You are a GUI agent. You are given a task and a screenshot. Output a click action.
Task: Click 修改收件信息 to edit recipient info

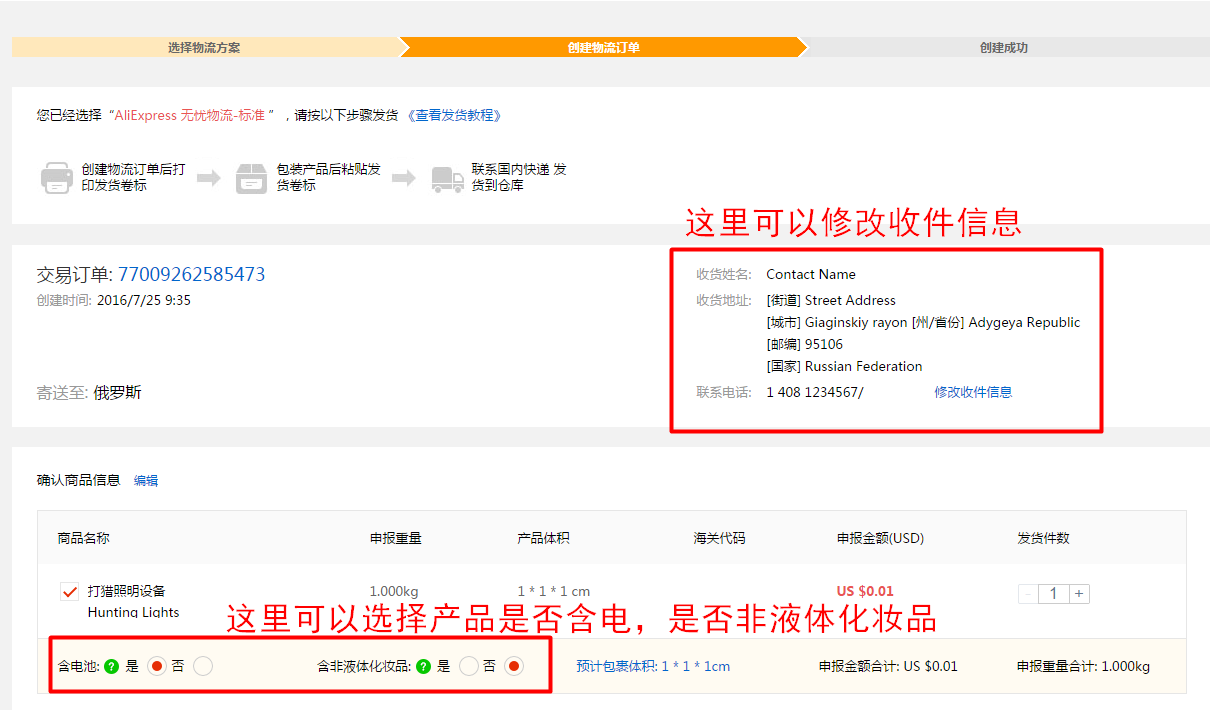972,392
